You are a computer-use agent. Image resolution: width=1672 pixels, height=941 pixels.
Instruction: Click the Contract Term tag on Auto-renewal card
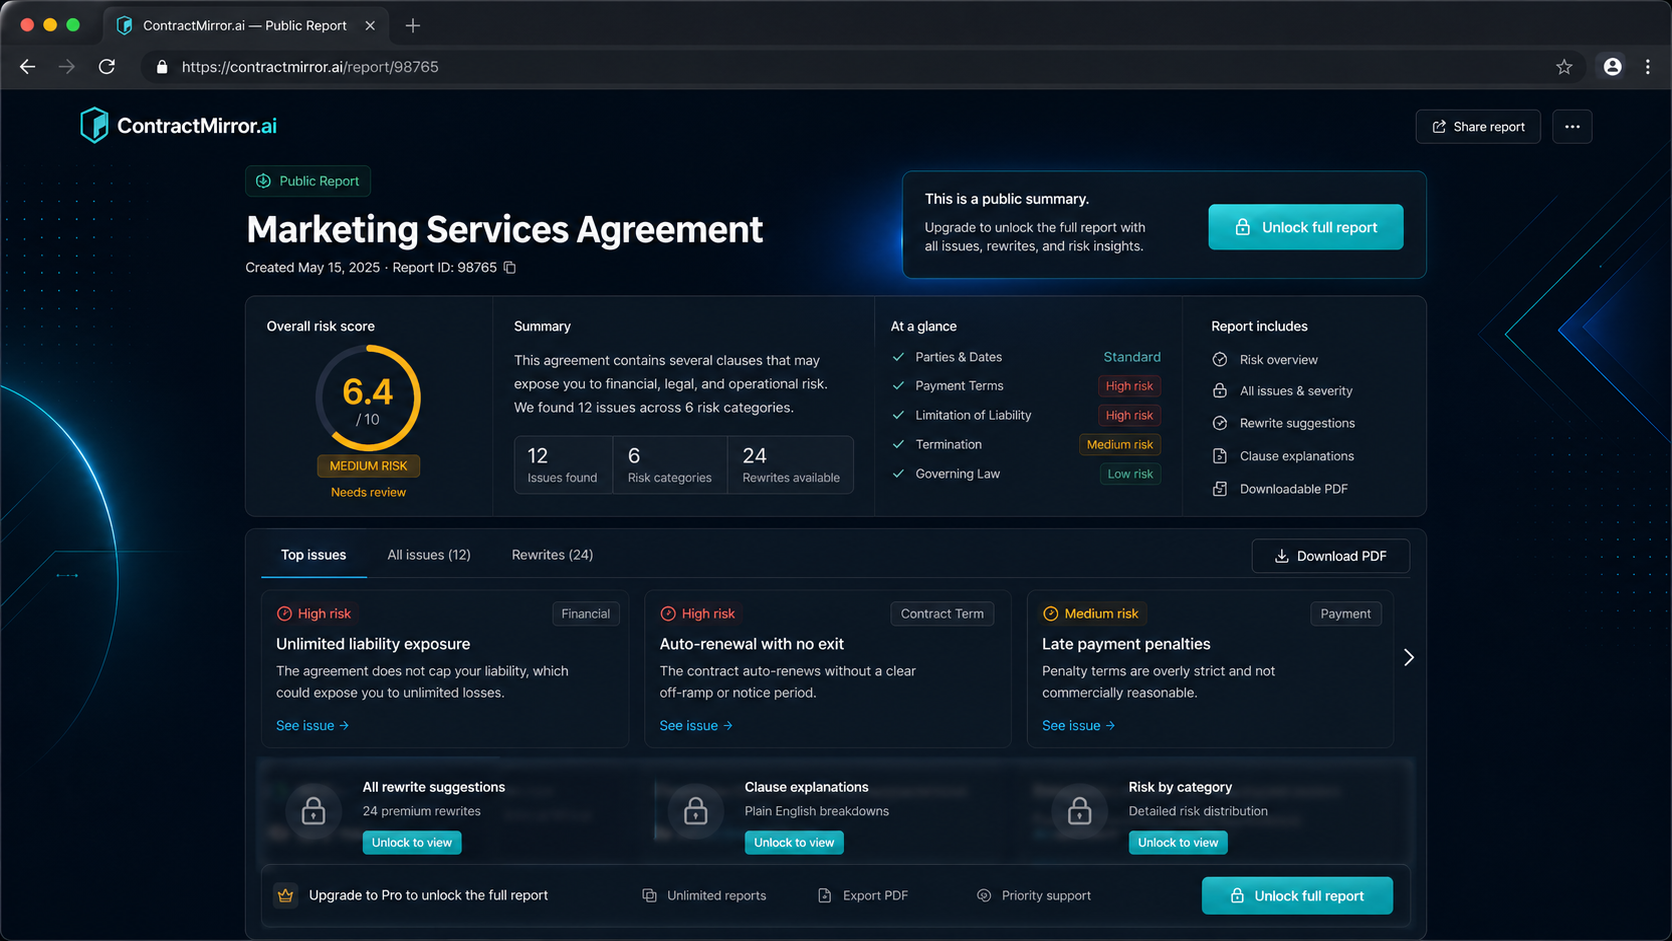tap(942, 614)
